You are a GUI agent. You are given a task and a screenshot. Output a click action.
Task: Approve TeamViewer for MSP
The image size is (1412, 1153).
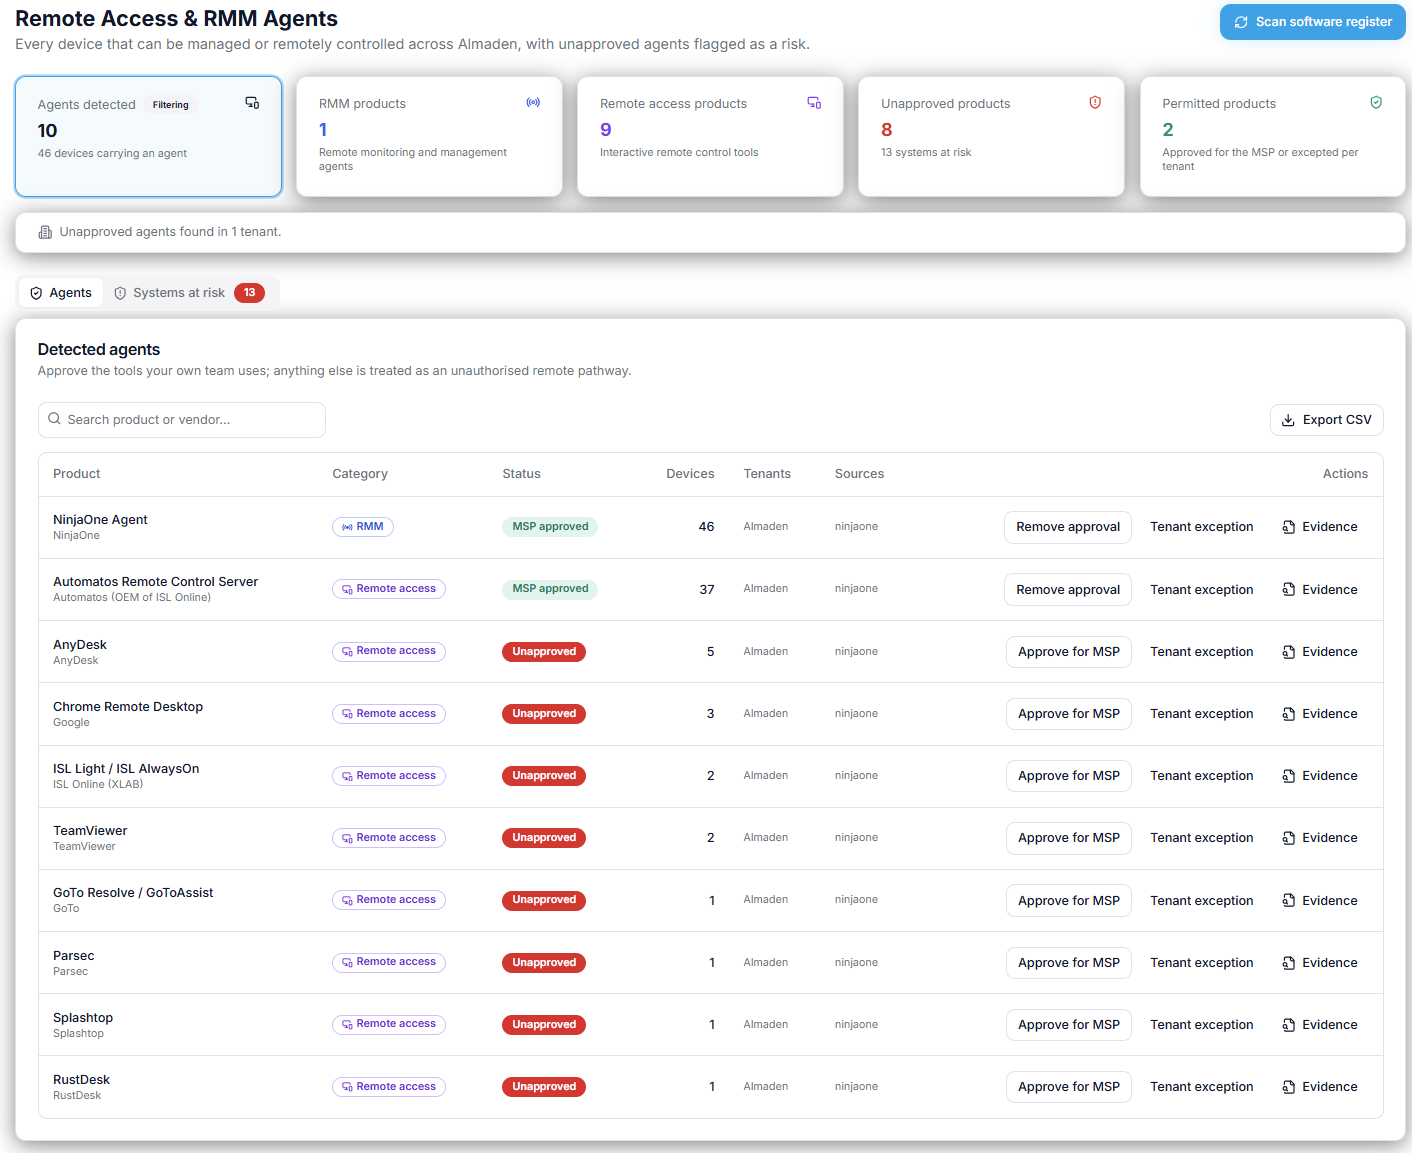tap(1069, 838)
